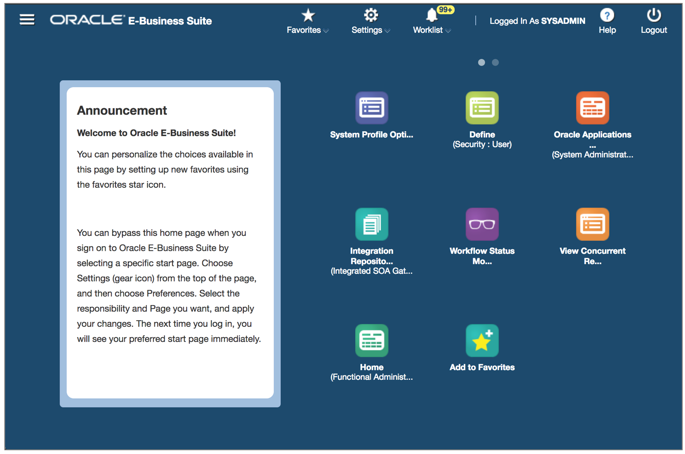
Task: Open Integration Repository tile icon
Action: click(371, 224)
